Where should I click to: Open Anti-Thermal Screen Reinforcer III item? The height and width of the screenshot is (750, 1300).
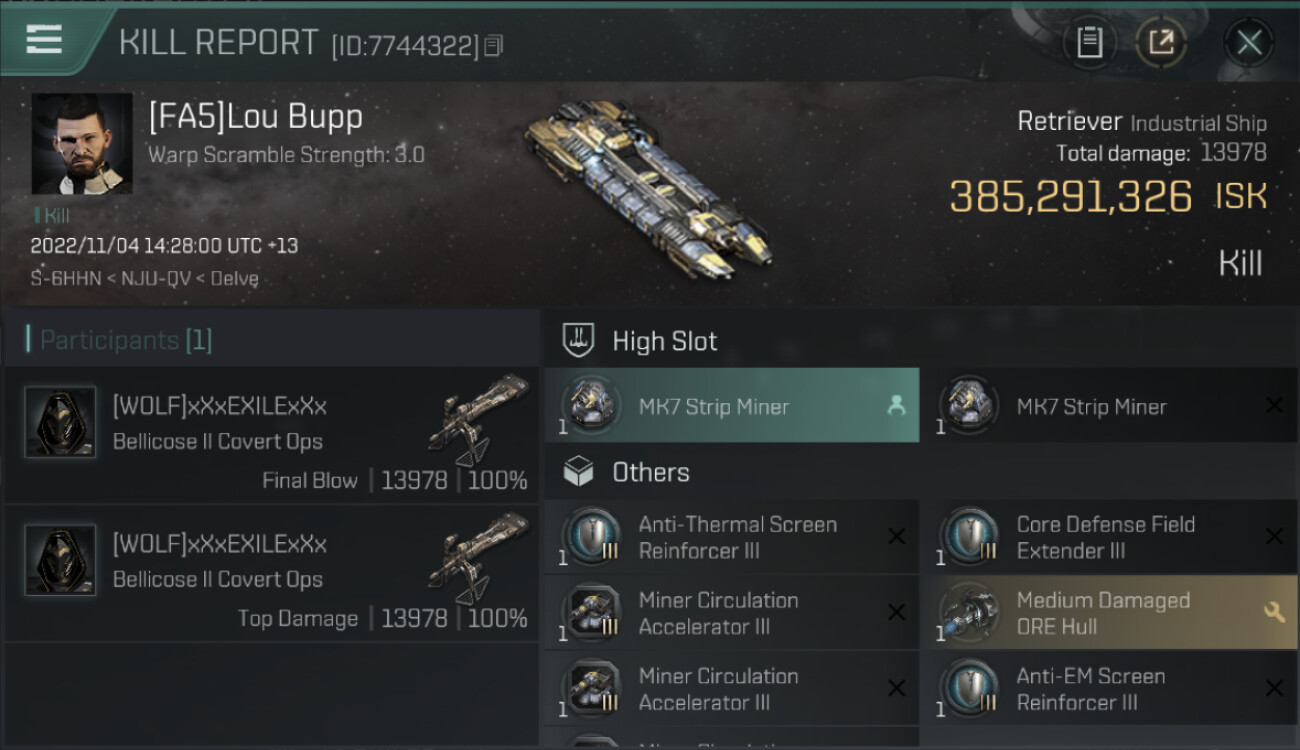click(x=732, y=537)
